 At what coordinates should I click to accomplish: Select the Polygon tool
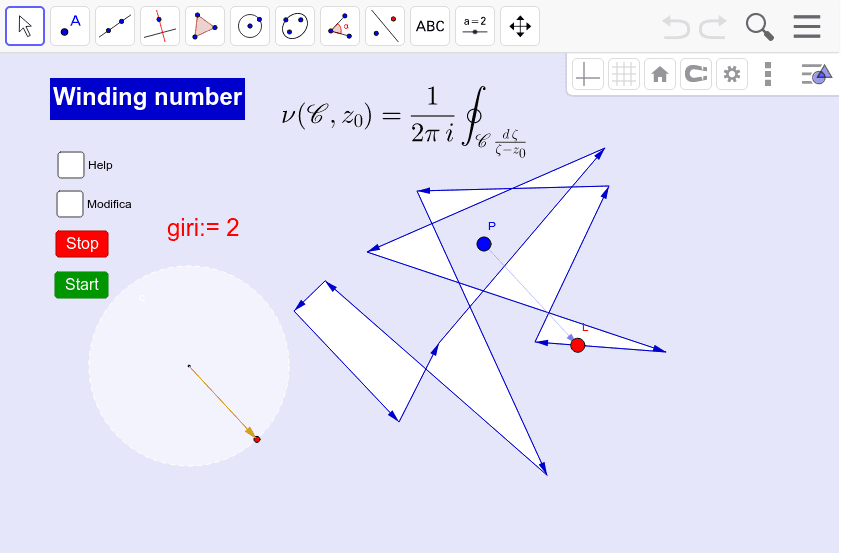point(205,26)
